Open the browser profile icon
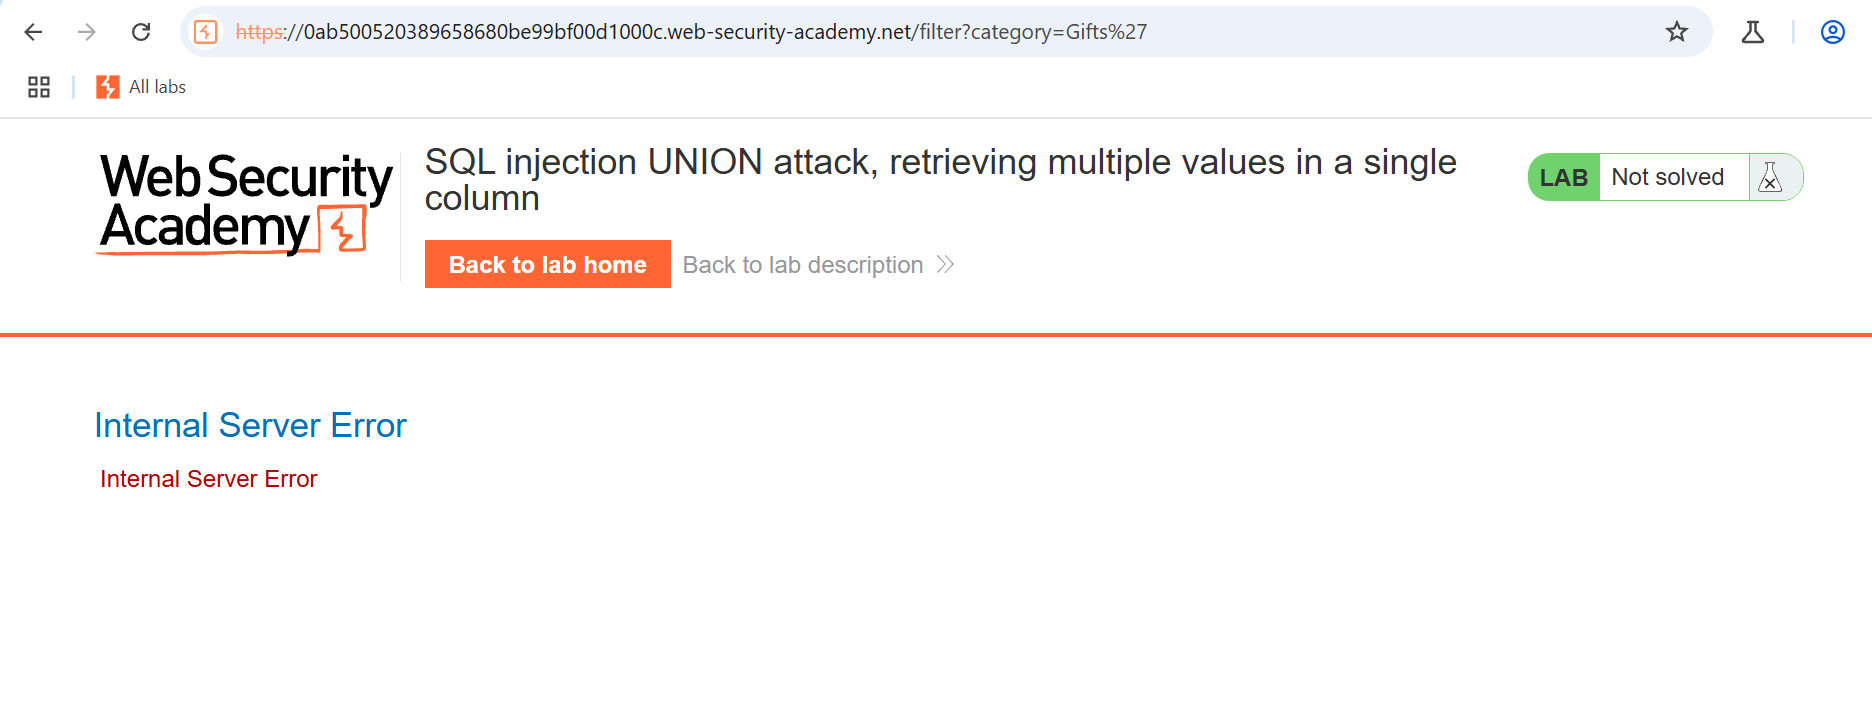 click(x=1832, y=32)
